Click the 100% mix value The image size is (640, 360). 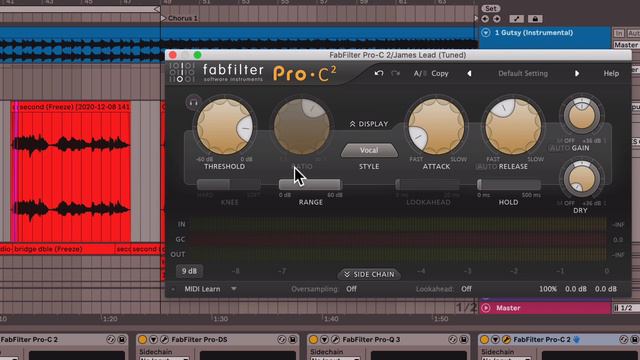click(x=548, y=289)
